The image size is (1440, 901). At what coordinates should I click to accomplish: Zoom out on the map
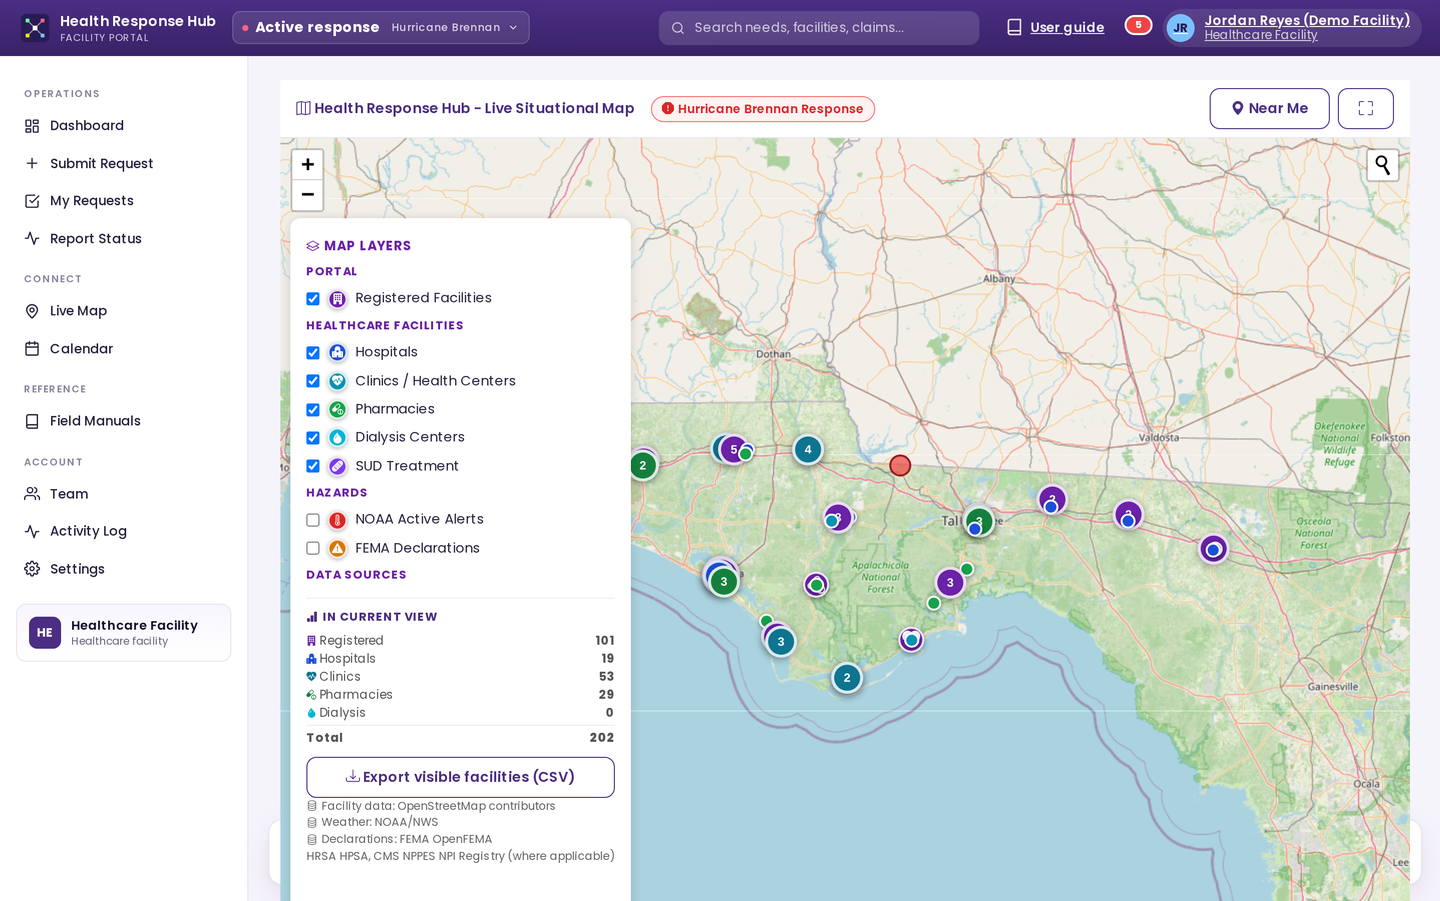click(308, 195)
